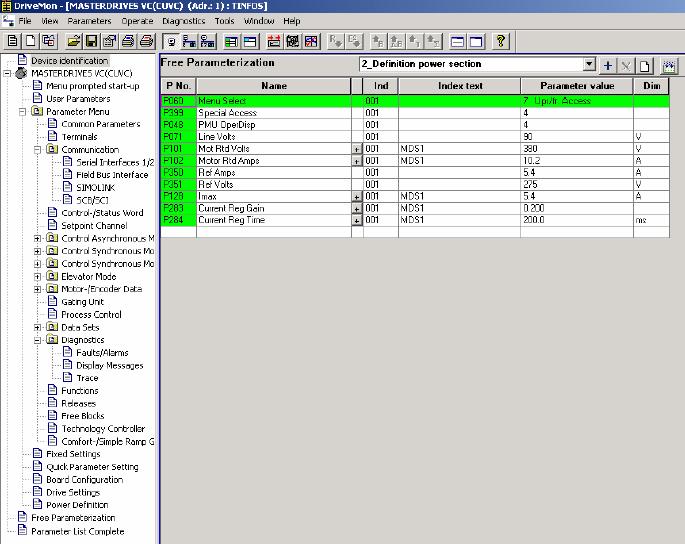Screen dimensions: 685x544
Task: Click the blank new page toolbar icon
Action: coord(31,41)
